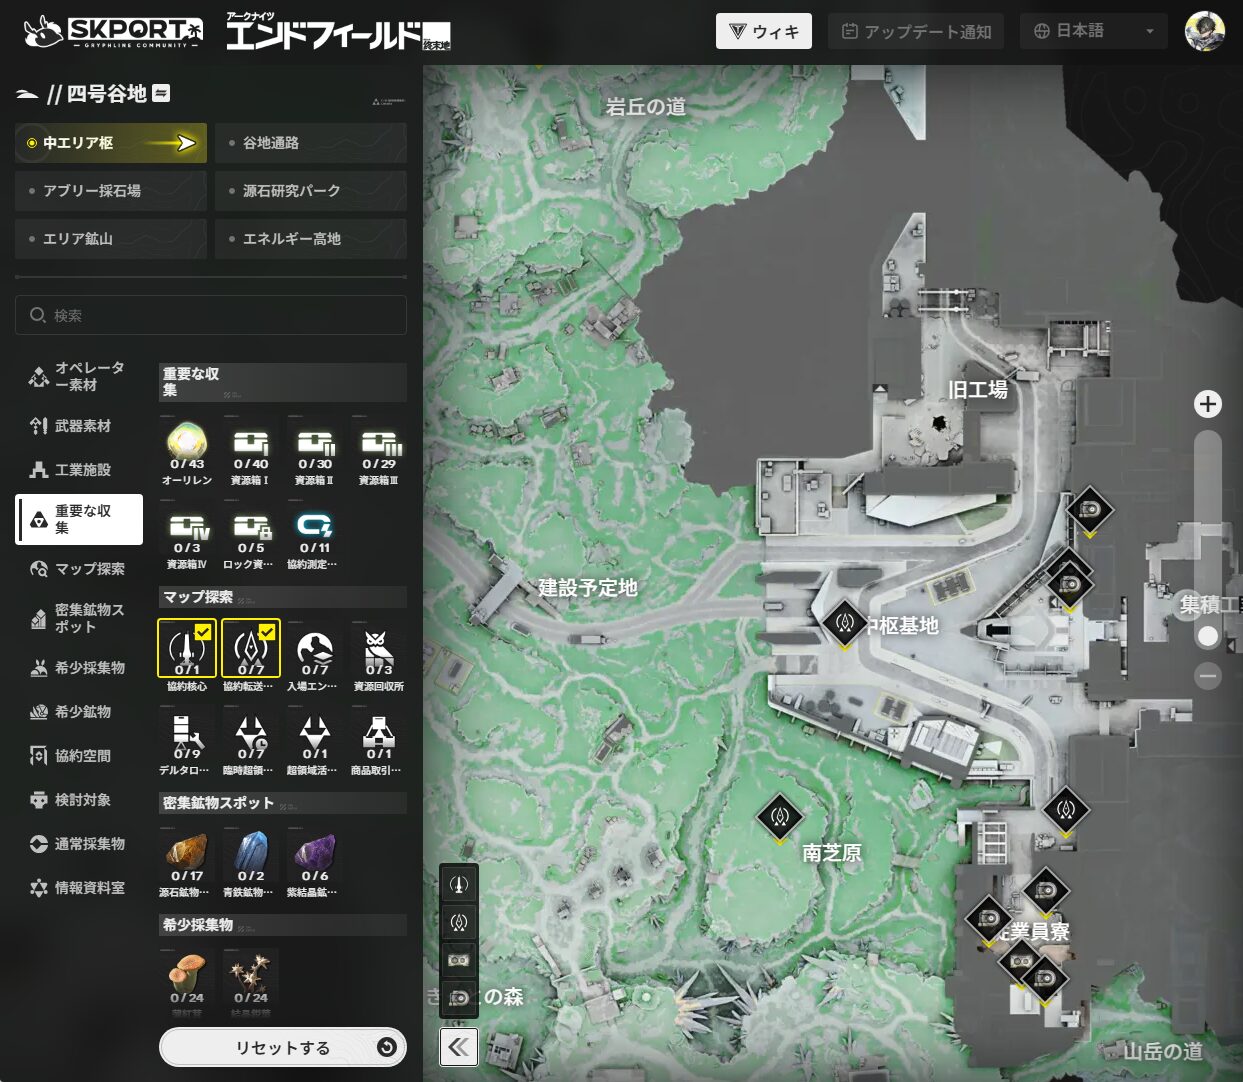Click the リセットする reset button

click(x=283, y=1047)
